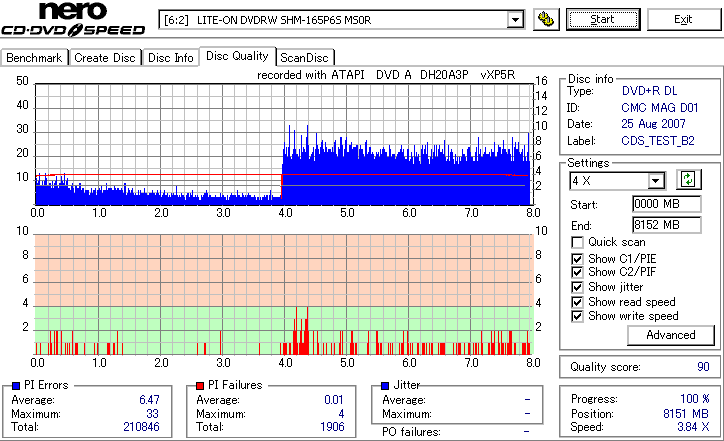Click the PO failures label
Viewport: 724px width, 441px height.
(x=411, y=432)
